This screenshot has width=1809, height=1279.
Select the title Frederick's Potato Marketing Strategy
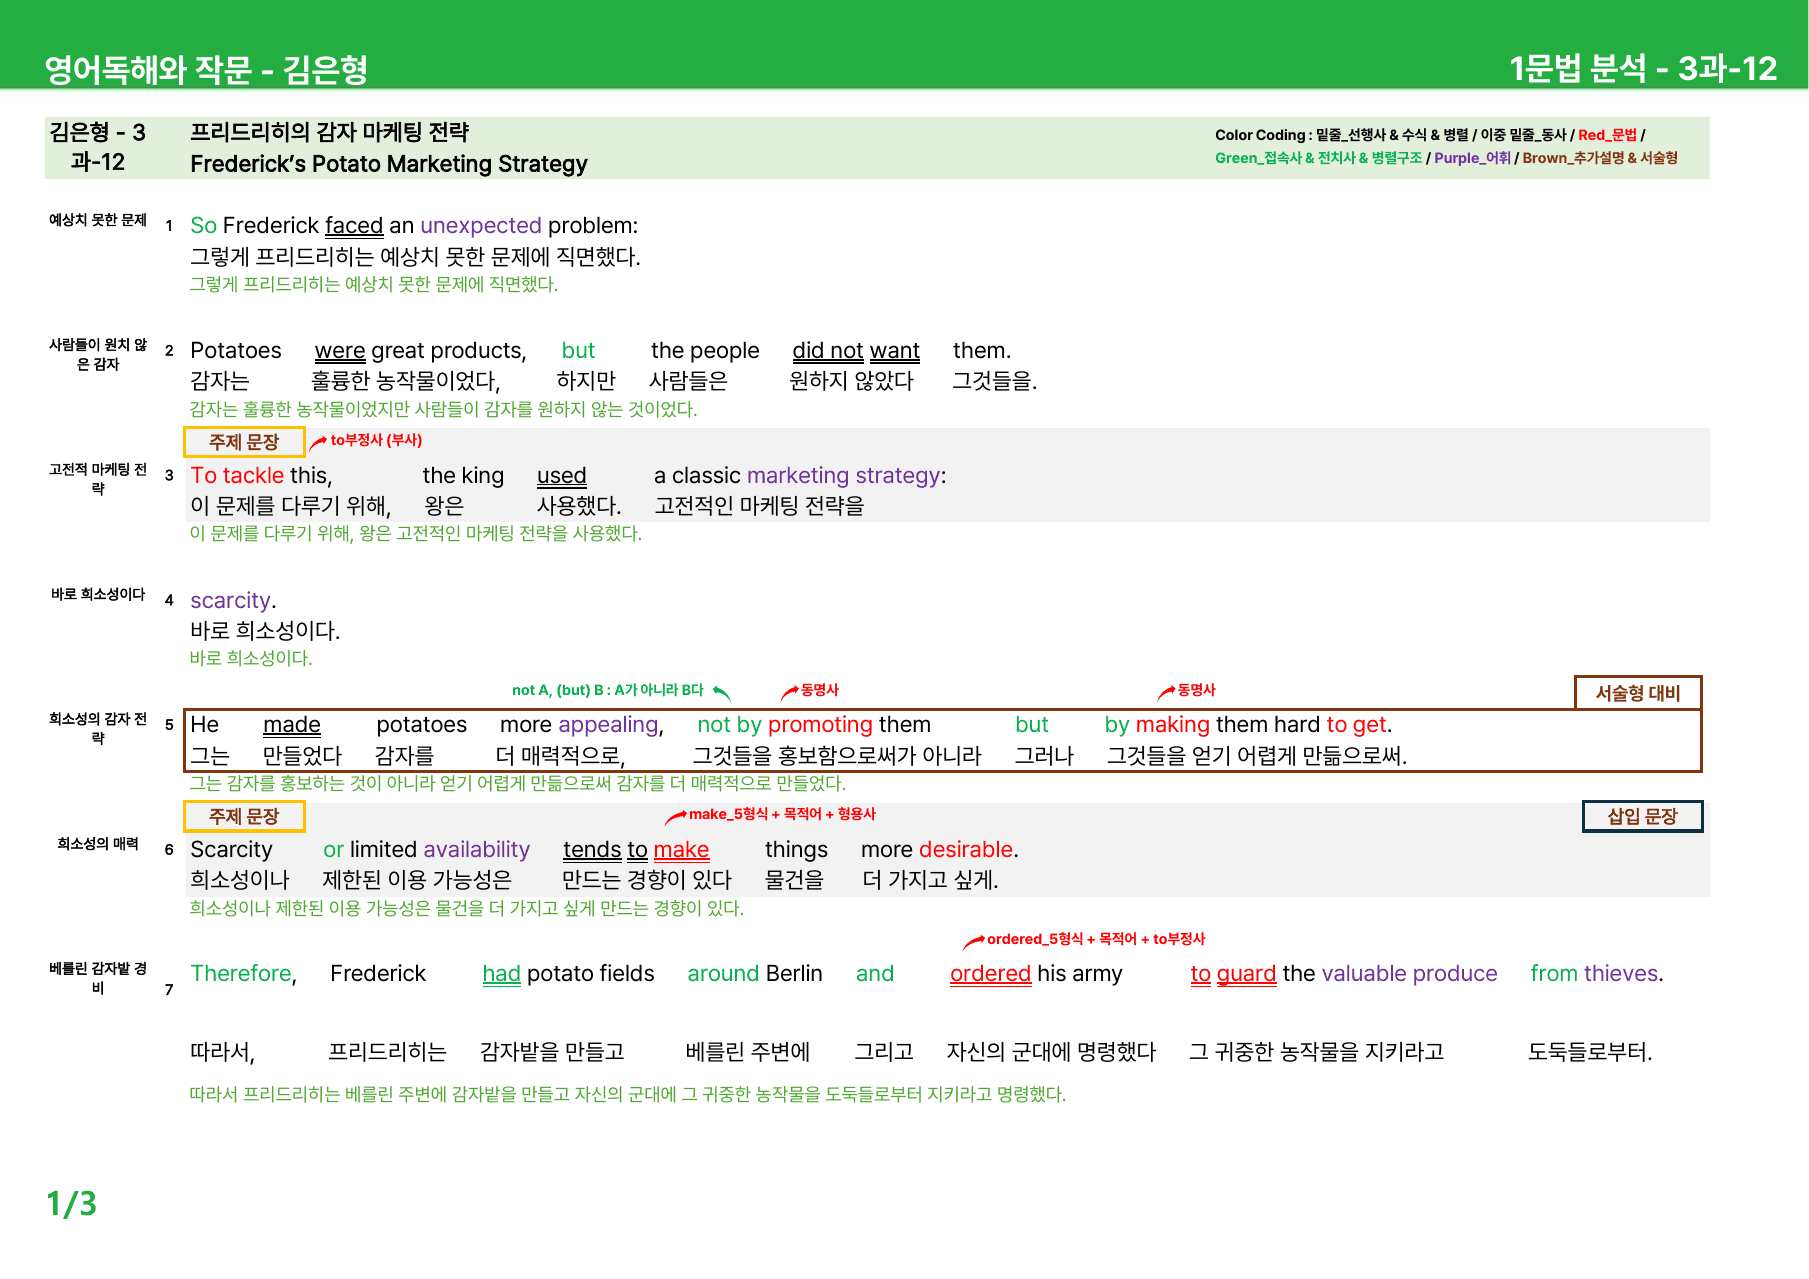tap(389, 164)
